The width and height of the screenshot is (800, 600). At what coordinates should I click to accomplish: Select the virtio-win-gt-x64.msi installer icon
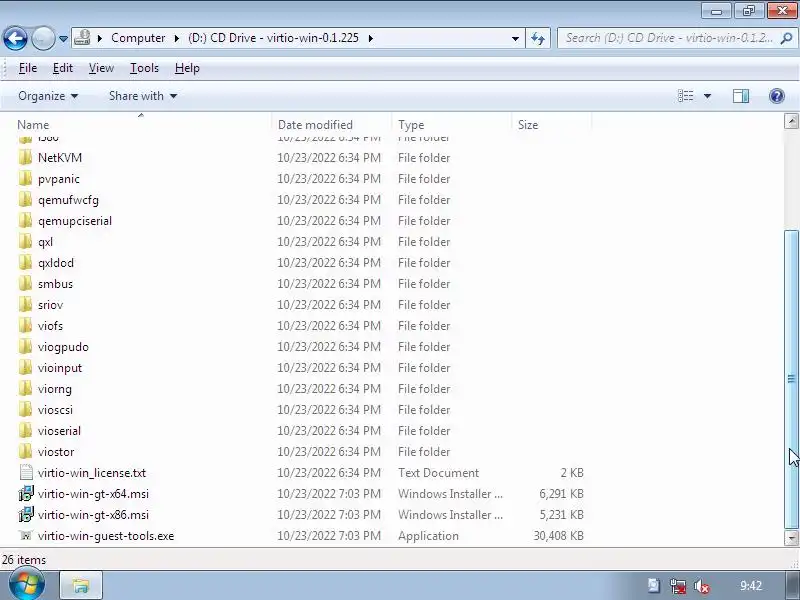pos(26,493)
